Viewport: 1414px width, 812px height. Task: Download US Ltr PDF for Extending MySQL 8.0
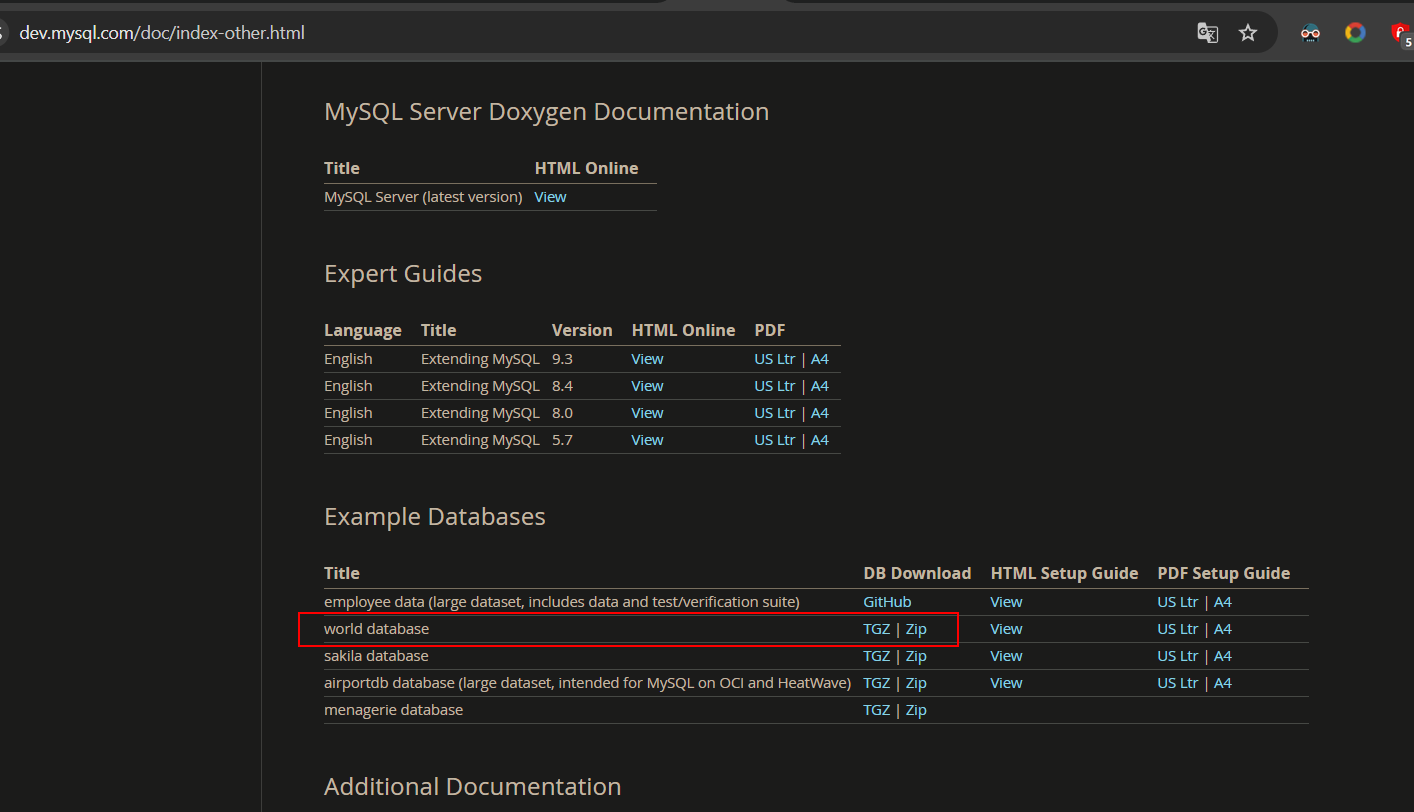(x=775, y=413)
